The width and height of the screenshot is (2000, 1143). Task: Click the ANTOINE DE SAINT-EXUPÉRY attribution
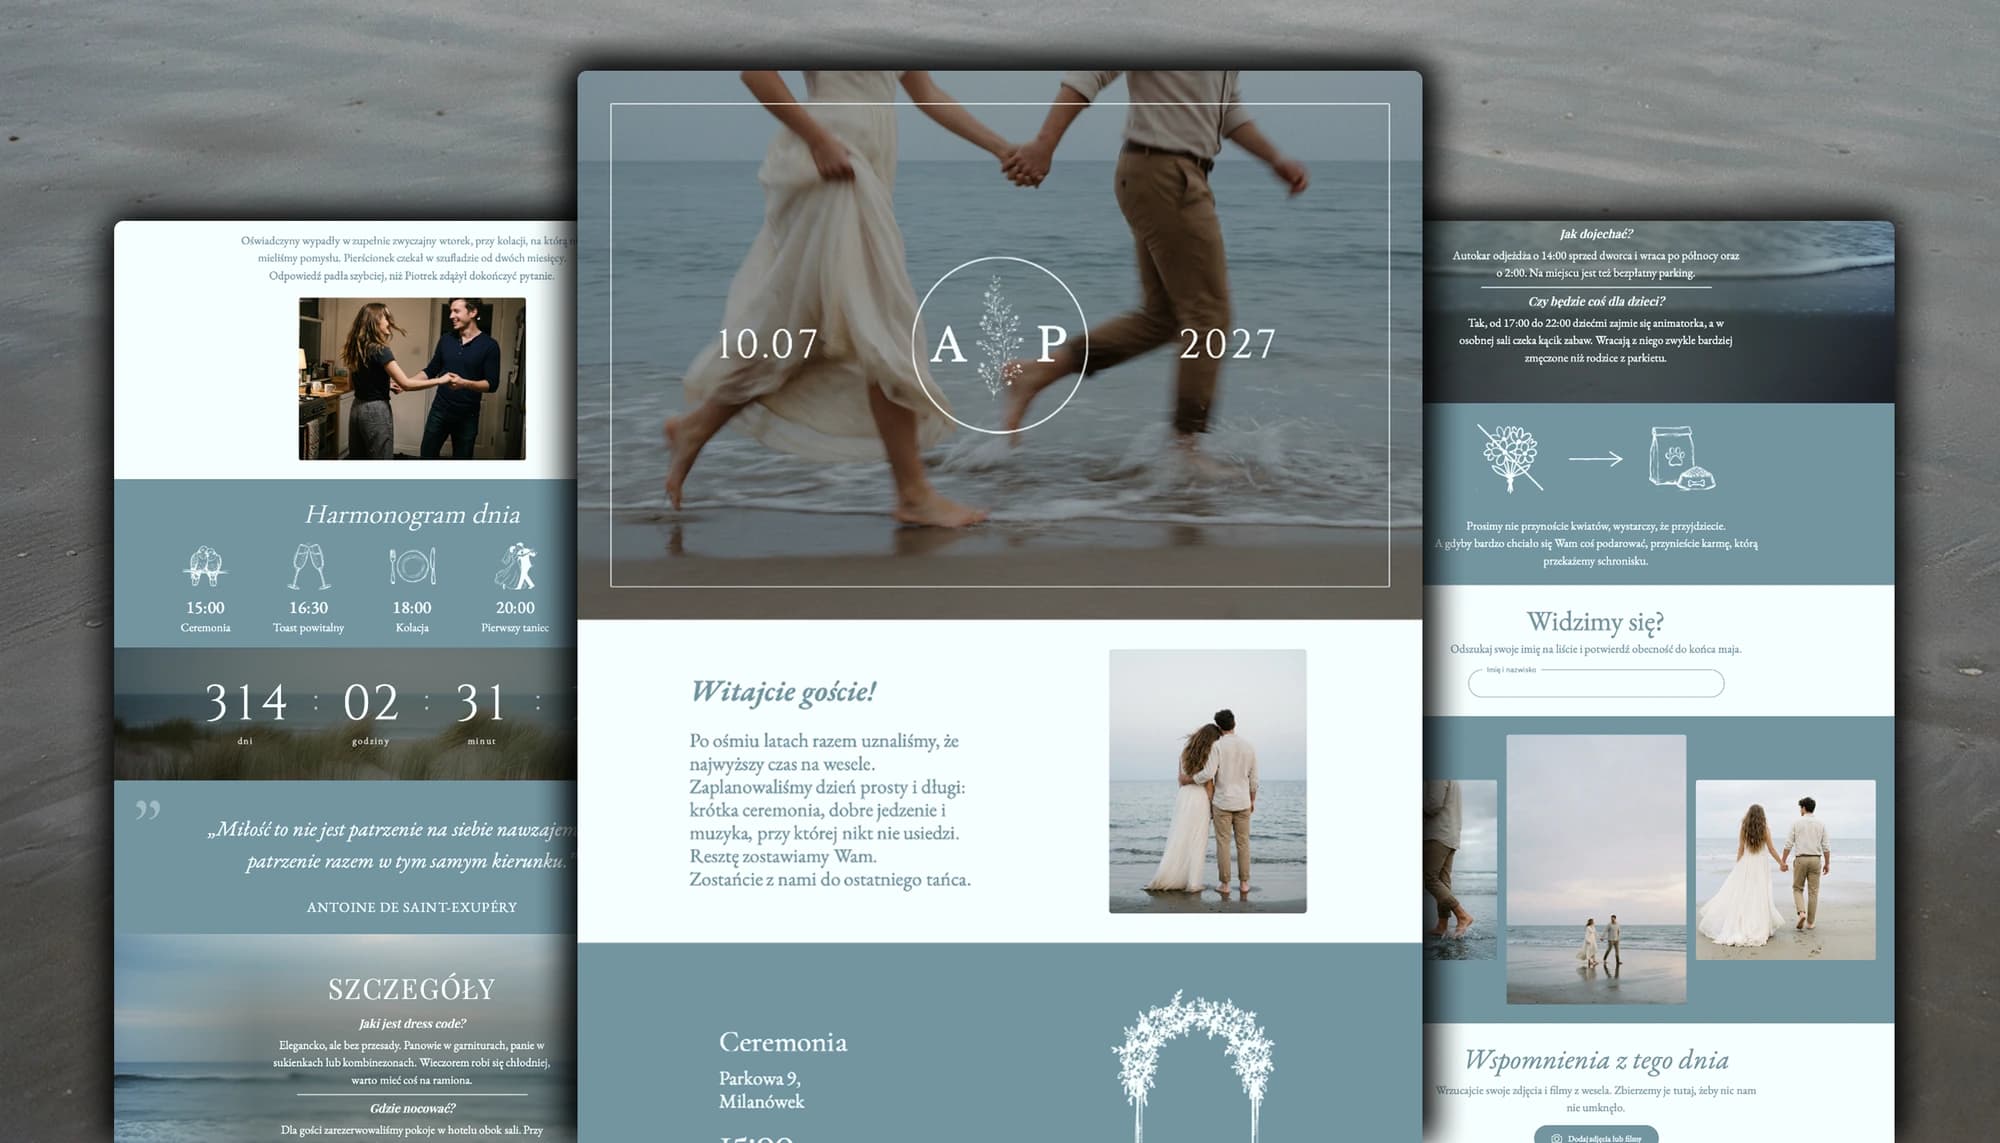pos(412,907)
